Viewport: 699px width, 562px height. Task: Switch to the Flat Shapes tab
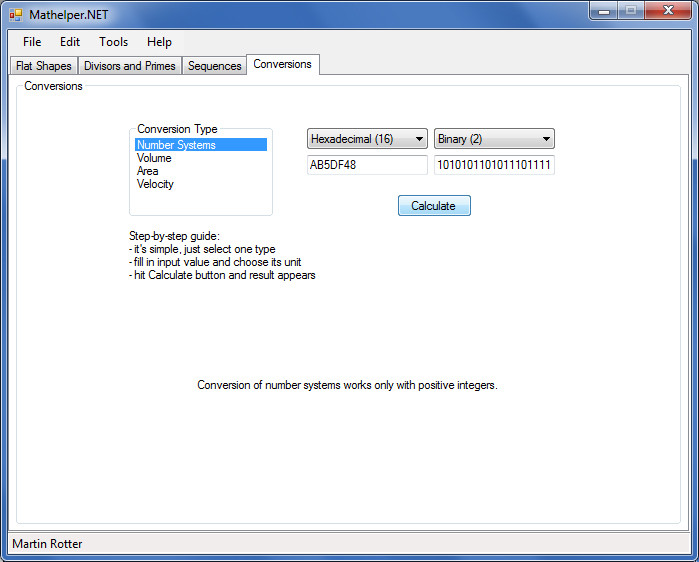(44, 66)
